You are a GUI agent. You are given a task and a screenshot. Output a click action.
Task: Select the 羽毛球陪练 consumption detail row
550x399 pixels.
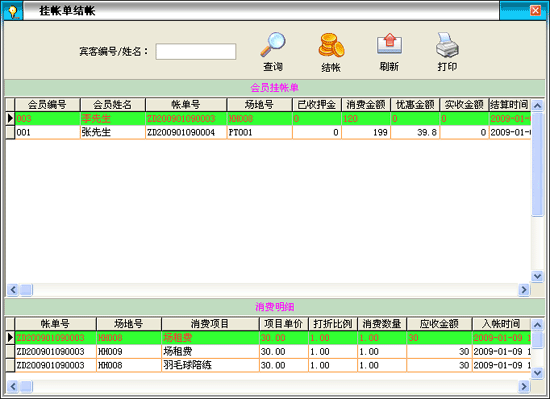tap(268, 365)
